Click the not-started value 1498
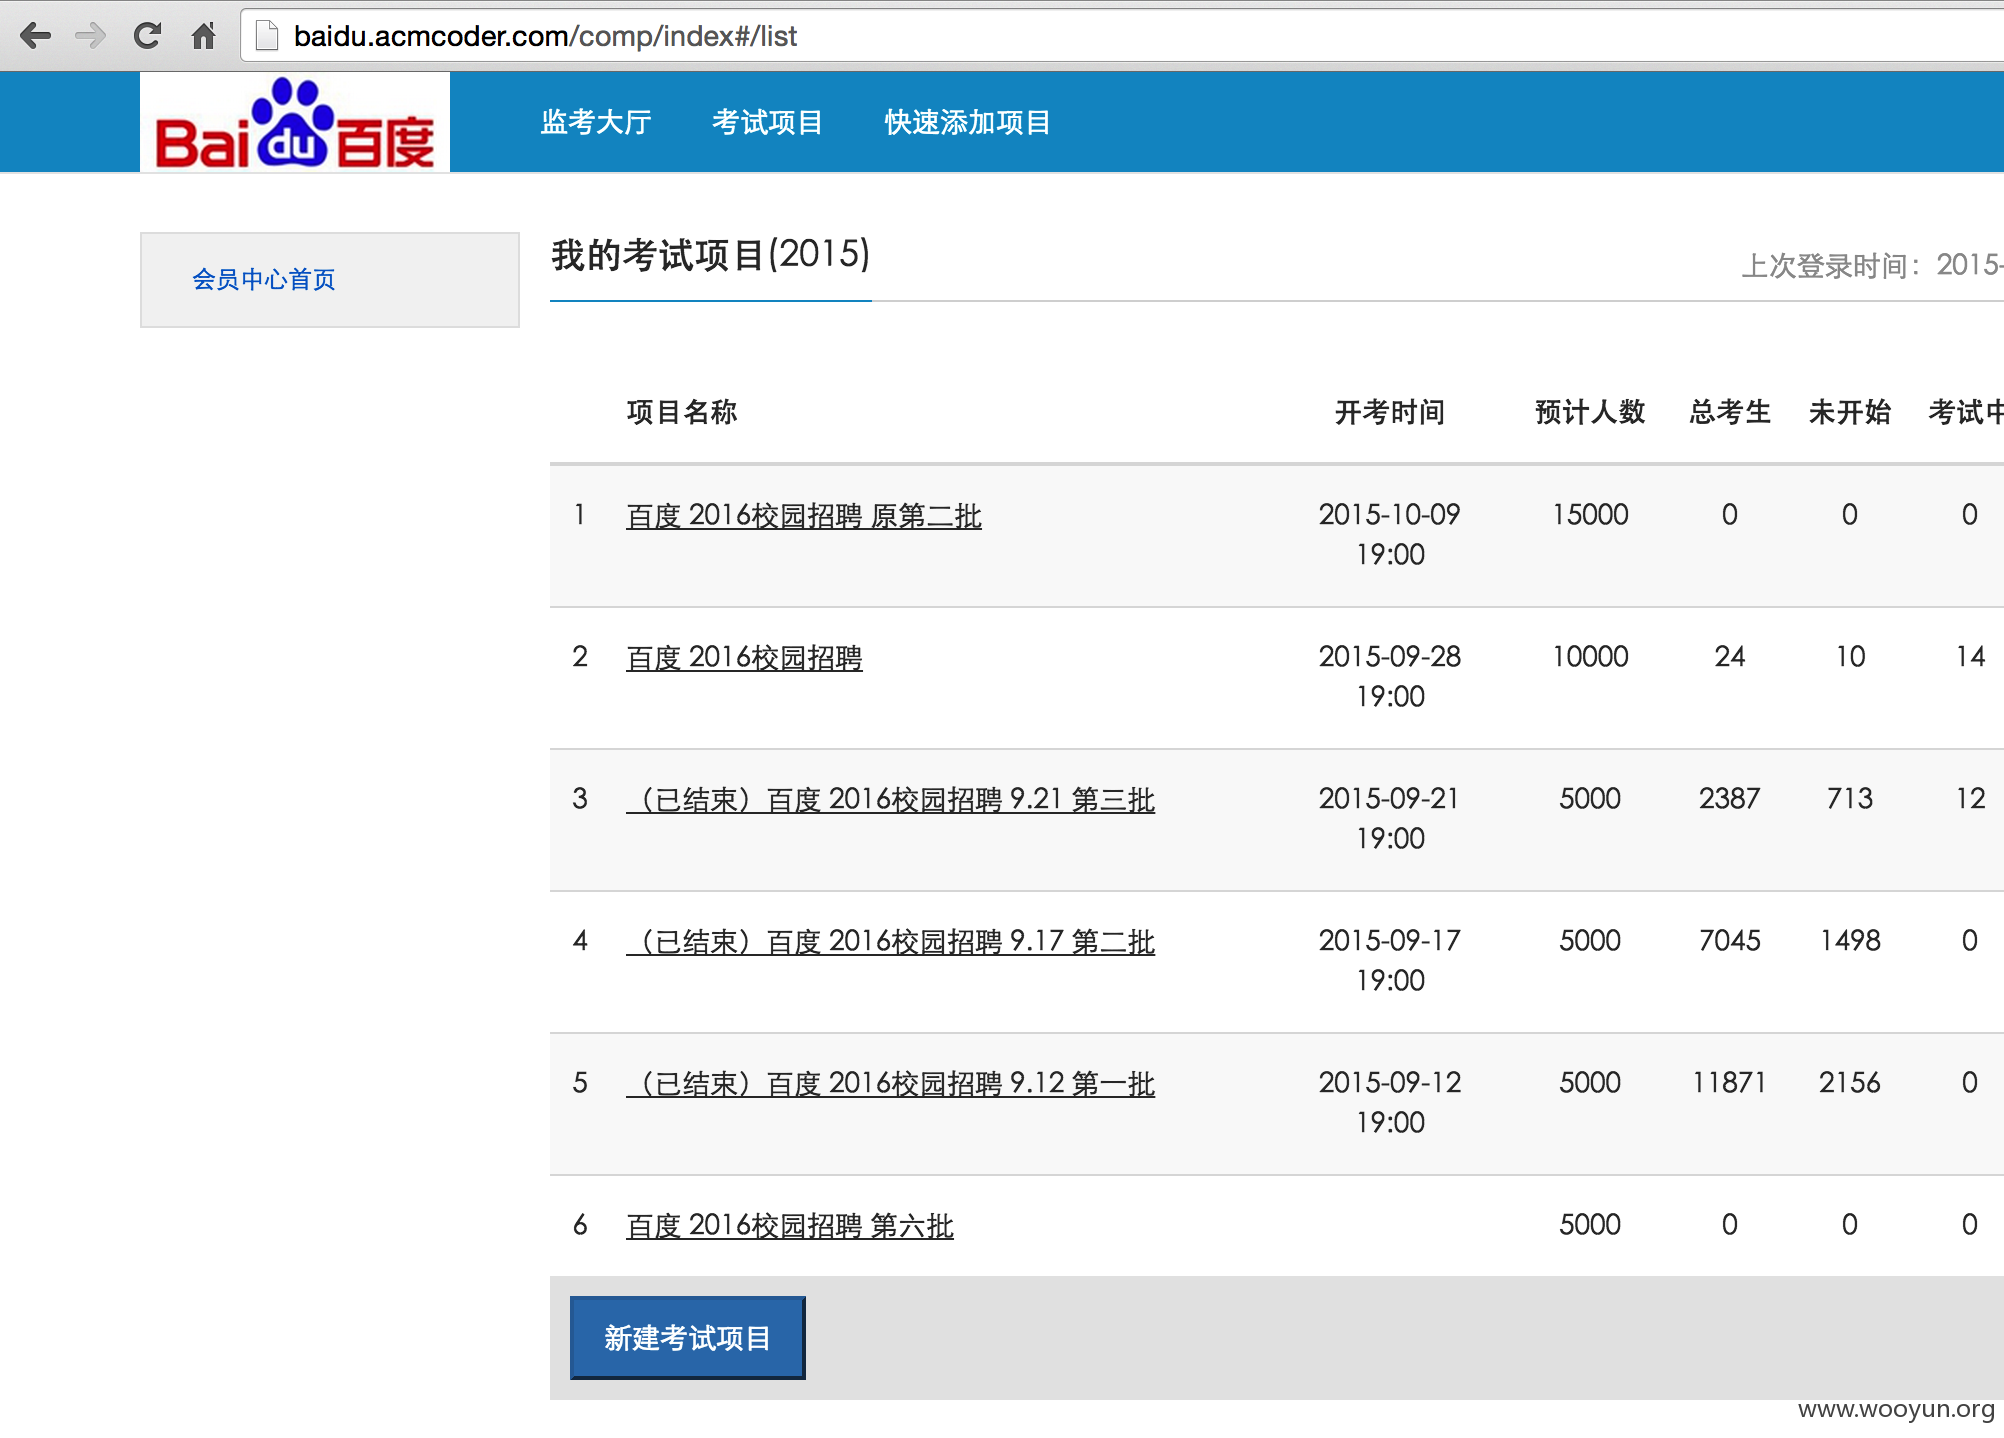The image size is (2004, 1438). 1850,941
